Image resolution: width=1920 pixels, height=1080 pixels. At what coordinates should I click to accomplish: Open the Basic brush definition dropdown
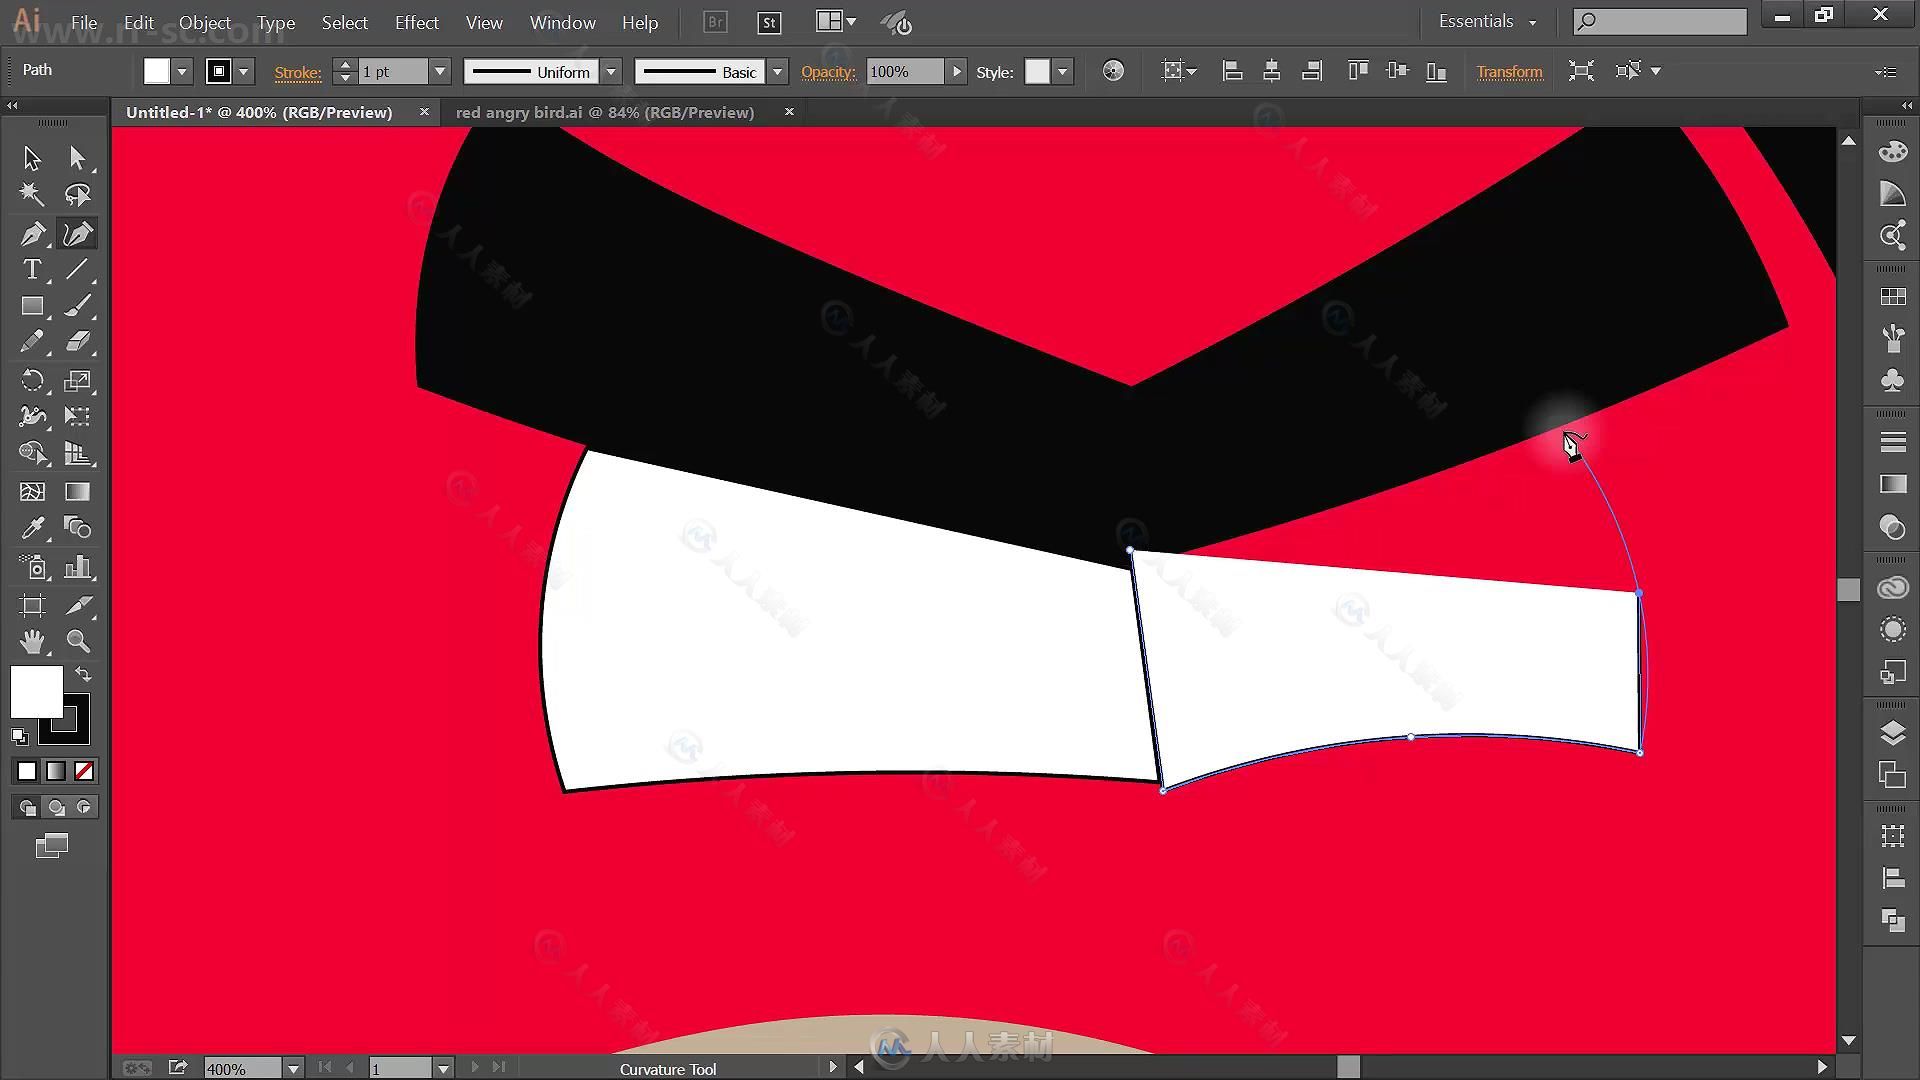click(x=777, y=72)
